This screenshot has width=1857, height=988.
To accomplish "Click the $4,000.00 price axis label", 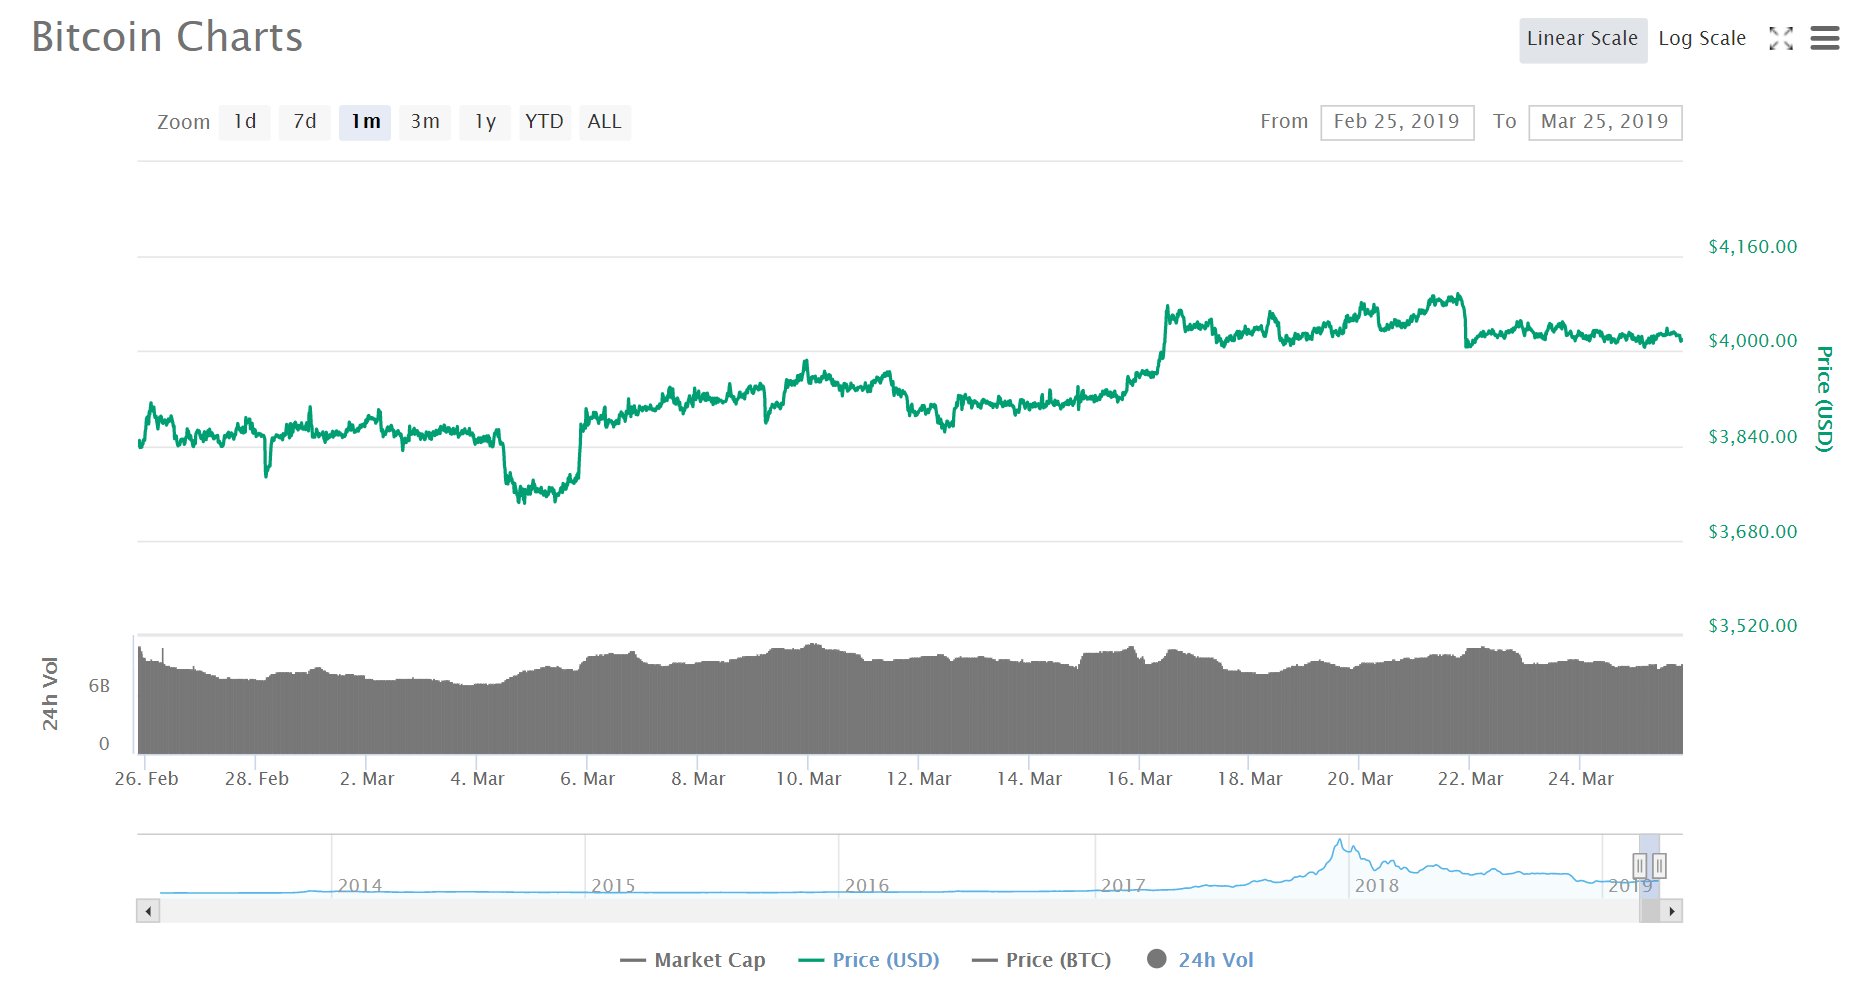I will [1753, 341].
